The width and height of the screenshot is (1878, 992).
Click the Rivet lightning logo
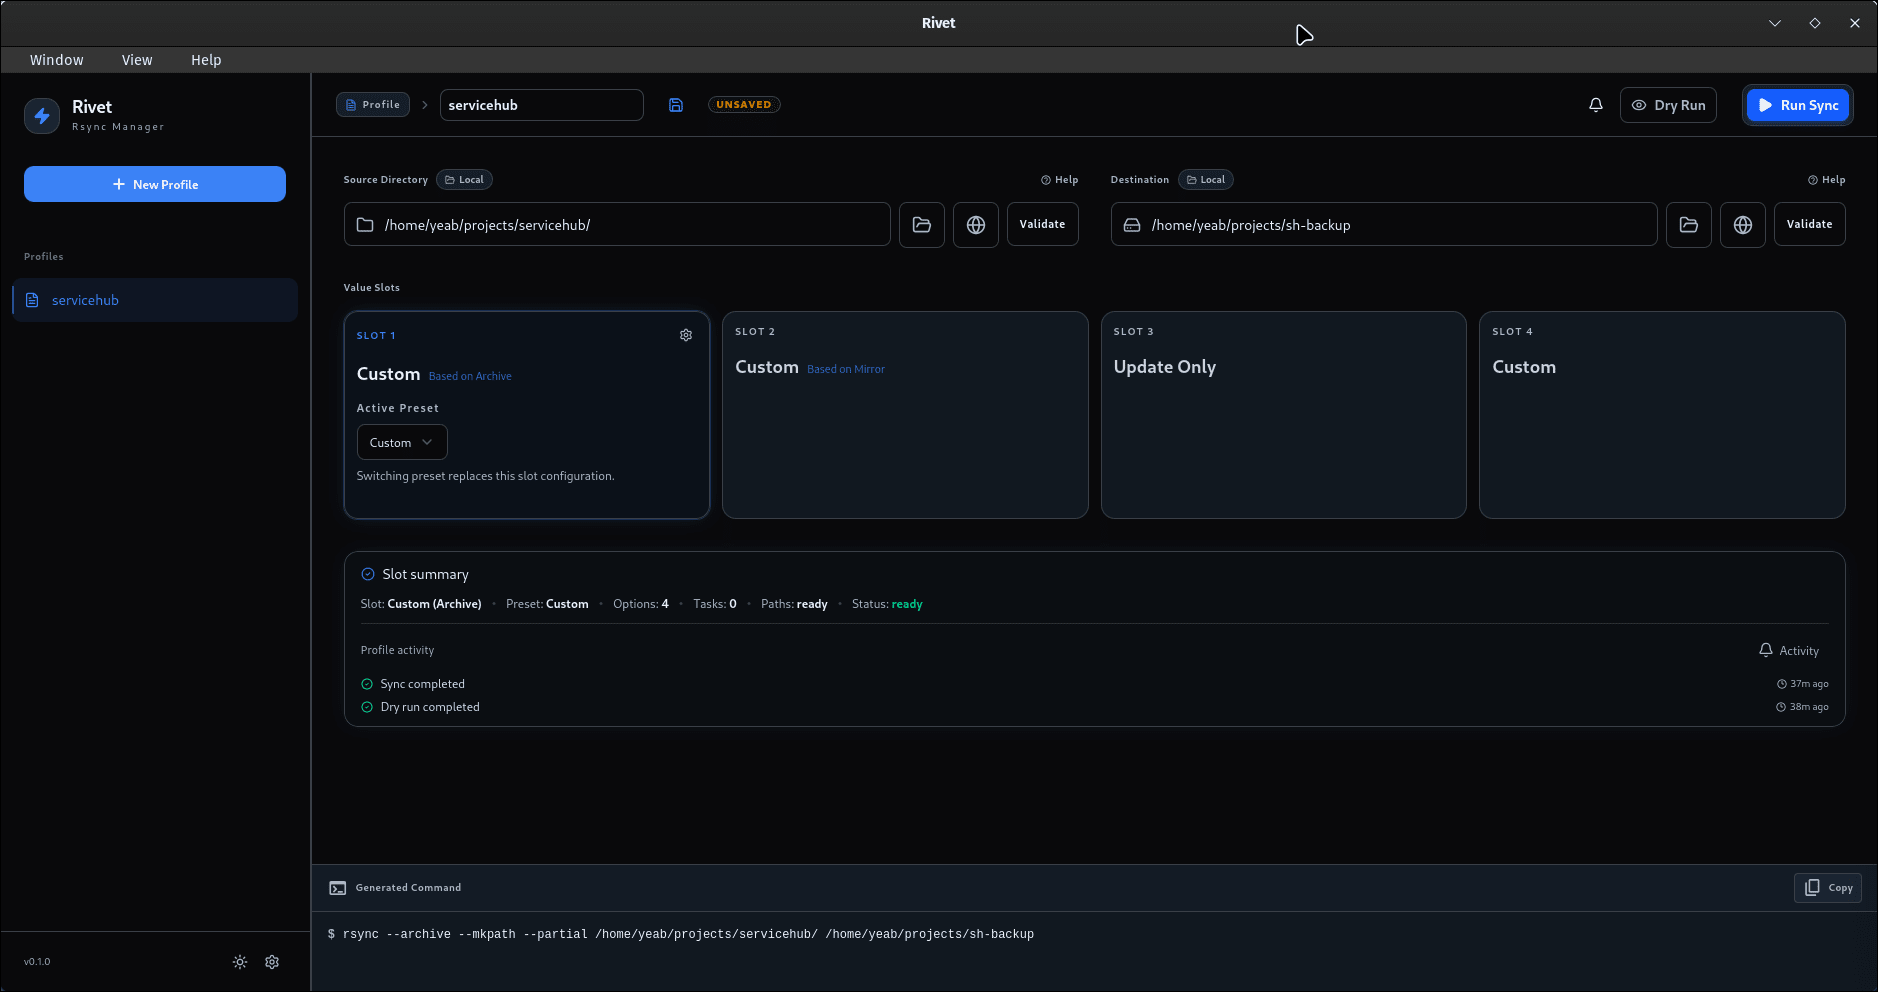42,116
